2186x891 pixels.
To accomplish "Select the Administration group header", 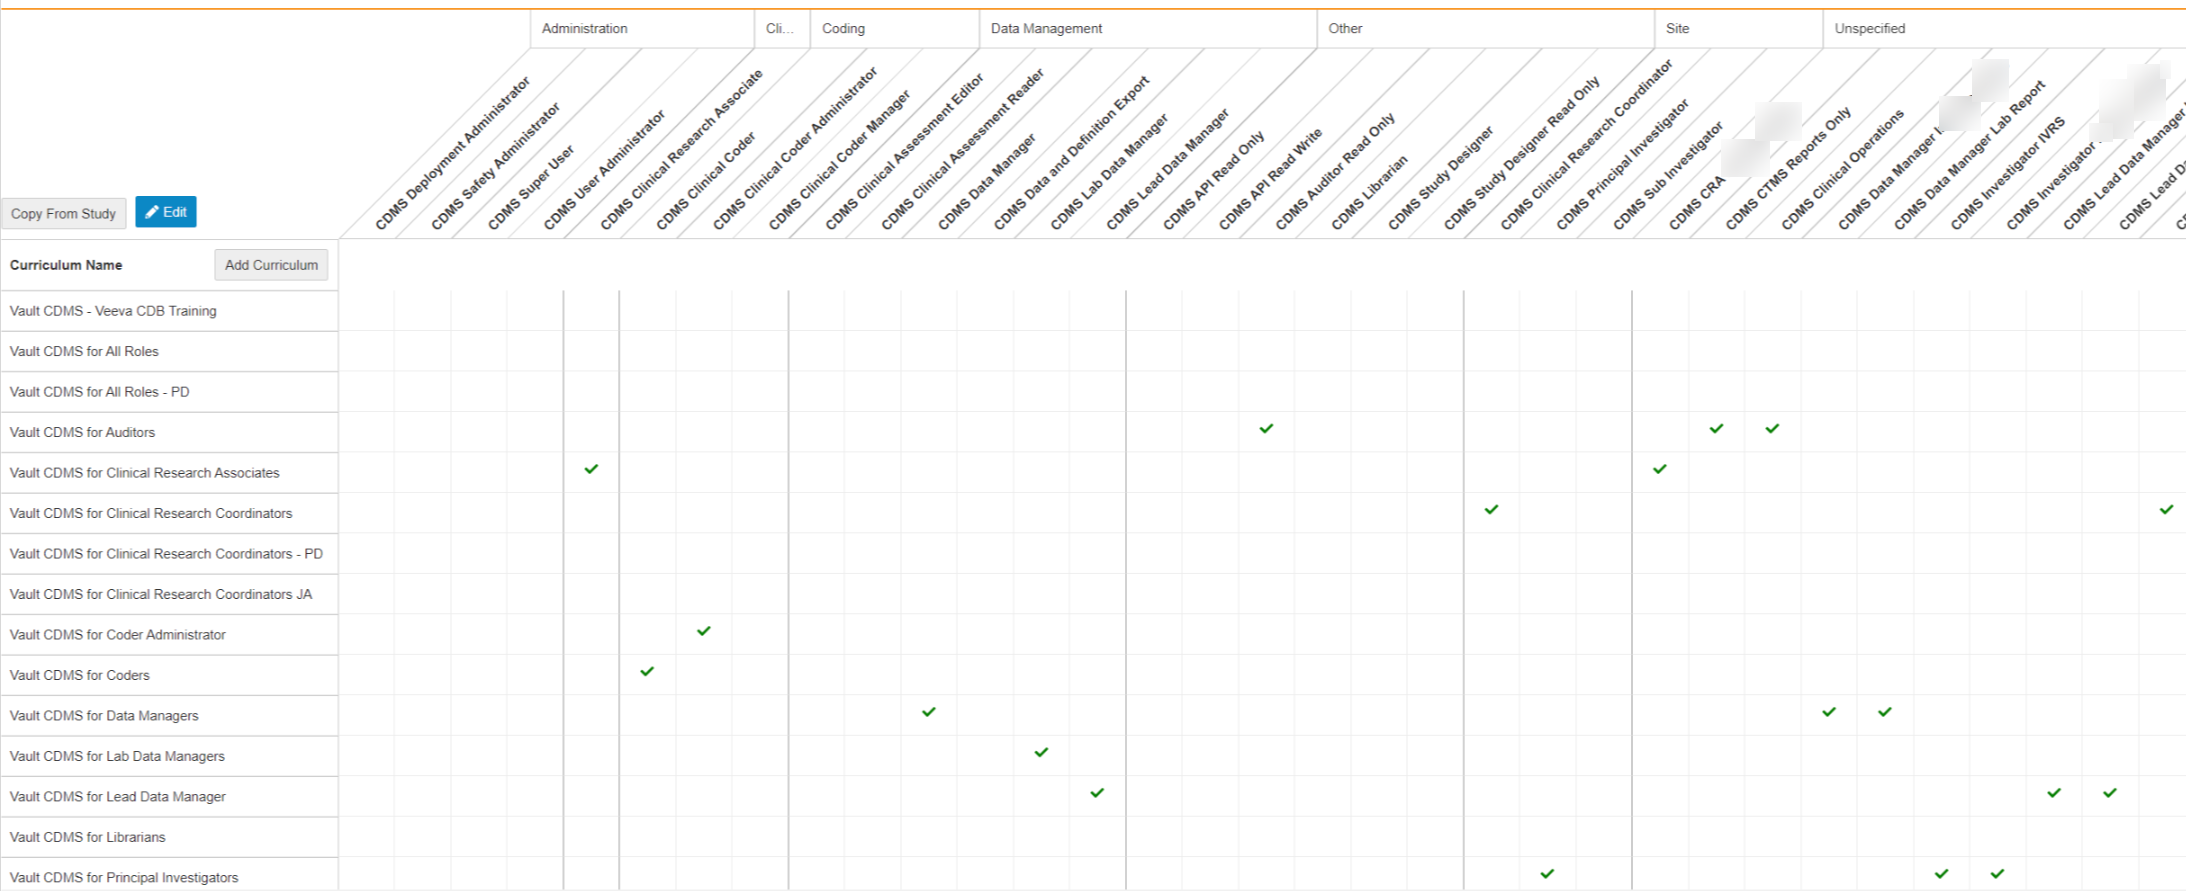I will pos(585,29).
